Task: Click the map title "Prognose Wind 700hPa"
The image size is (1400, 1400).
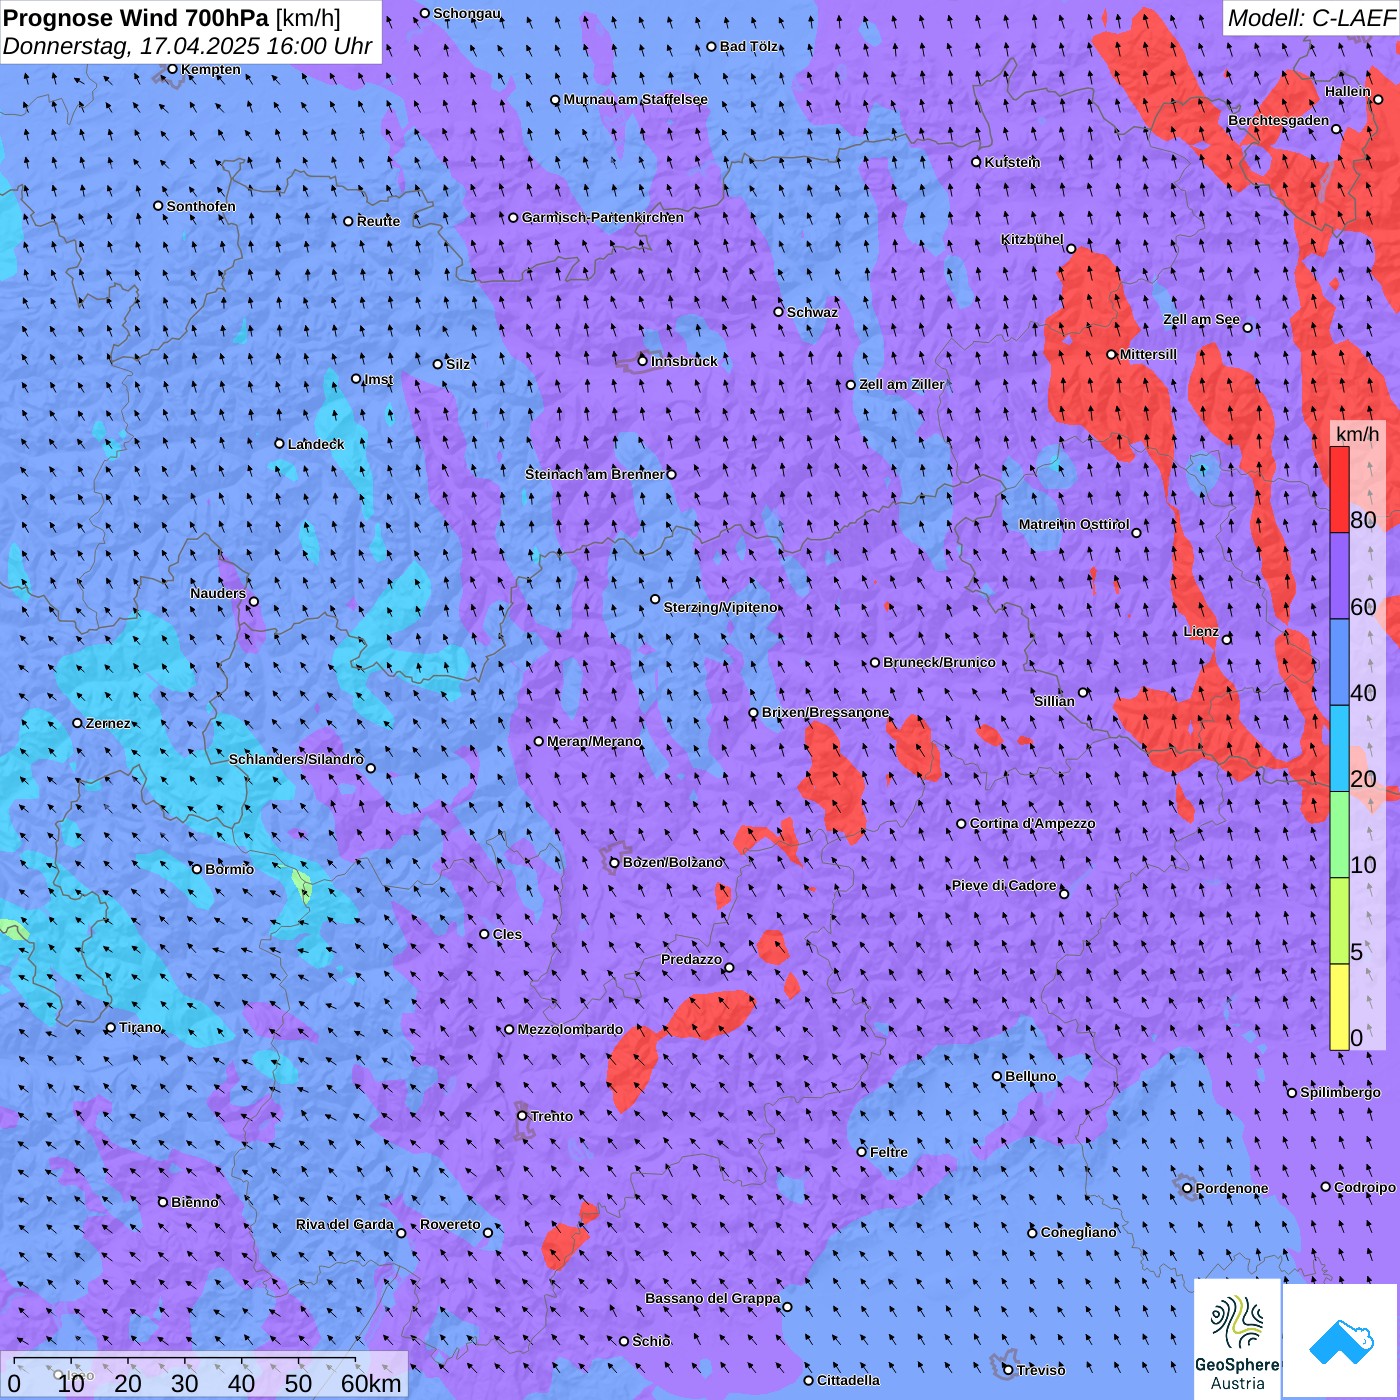Action: point(136,17)
